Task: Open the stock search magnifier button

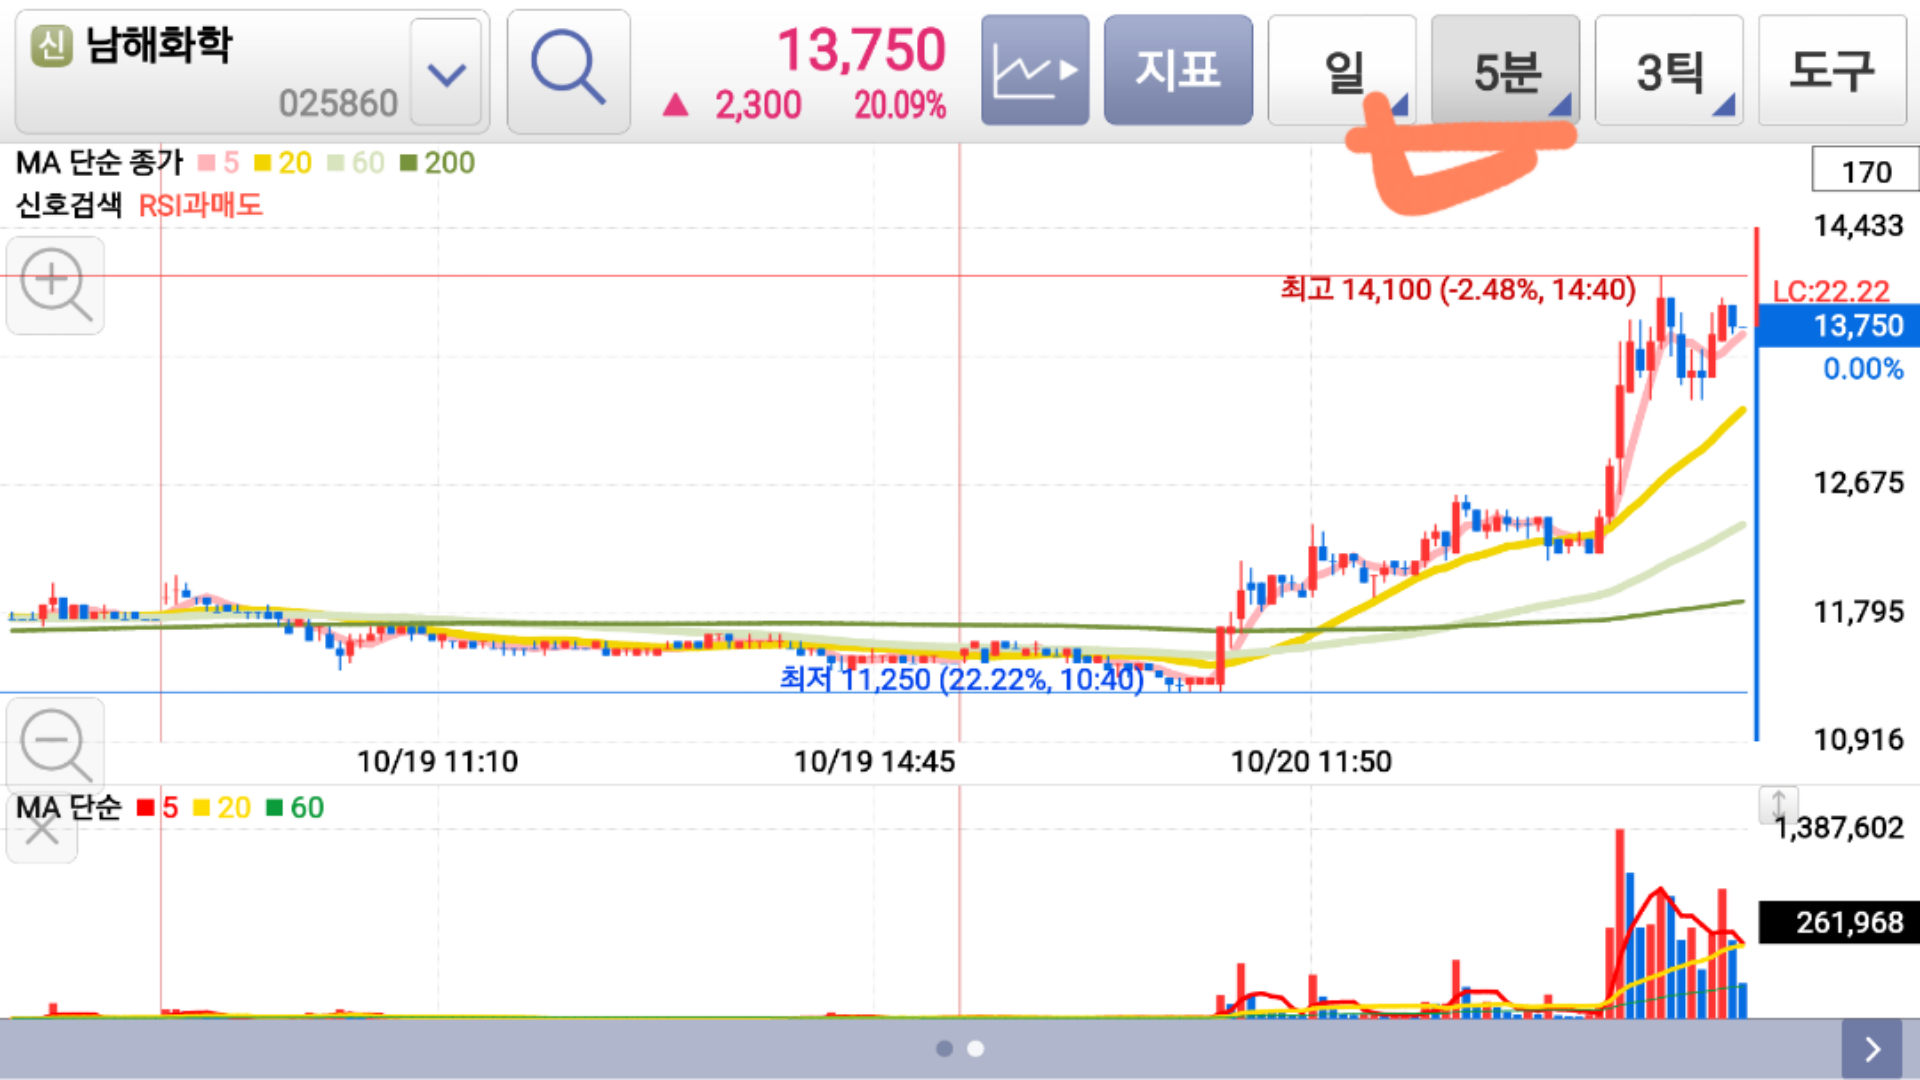Action: [568, 71]
